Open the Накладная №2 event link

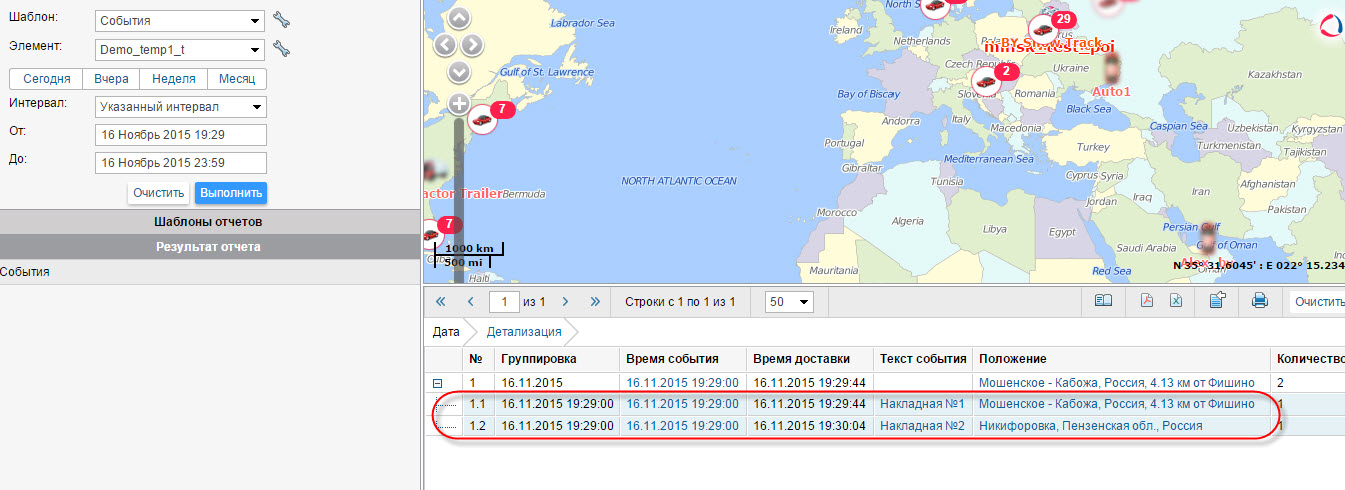[921, 425]
